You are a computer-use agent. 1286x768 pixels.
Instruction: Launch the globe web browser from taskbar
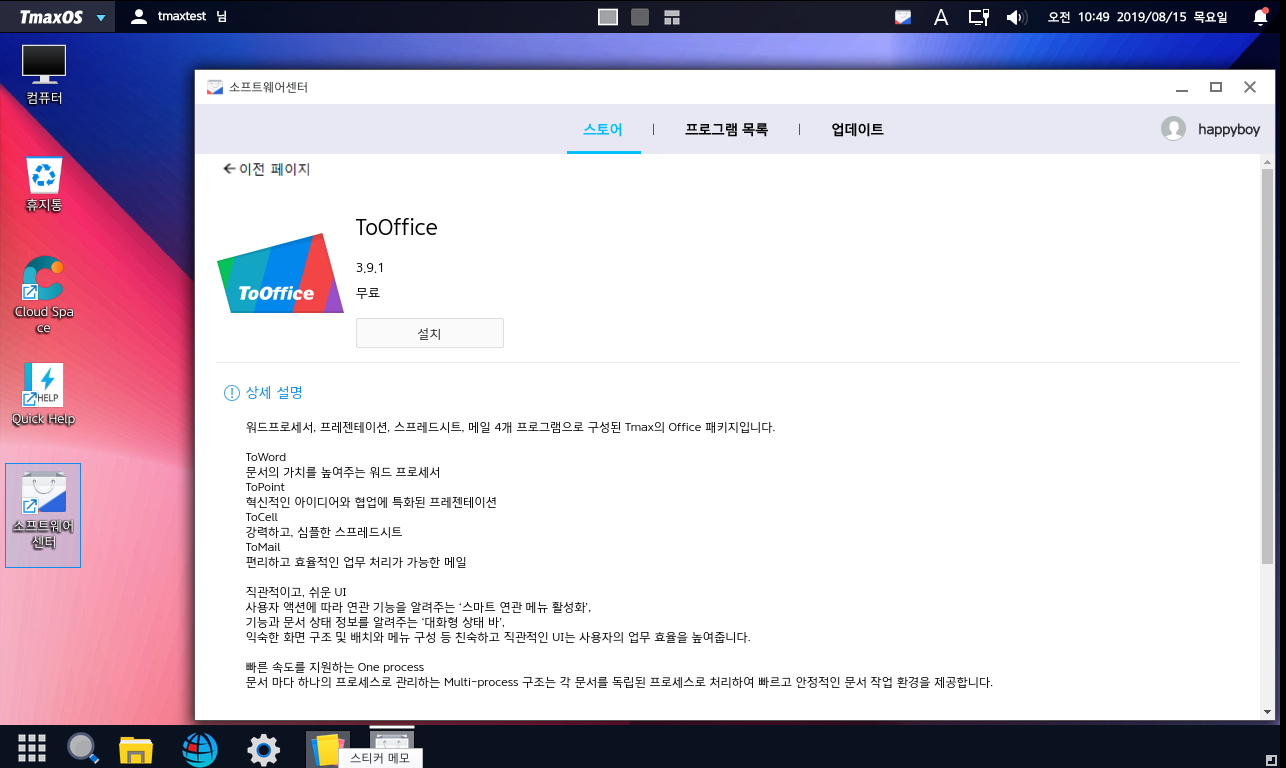point(200,748)
